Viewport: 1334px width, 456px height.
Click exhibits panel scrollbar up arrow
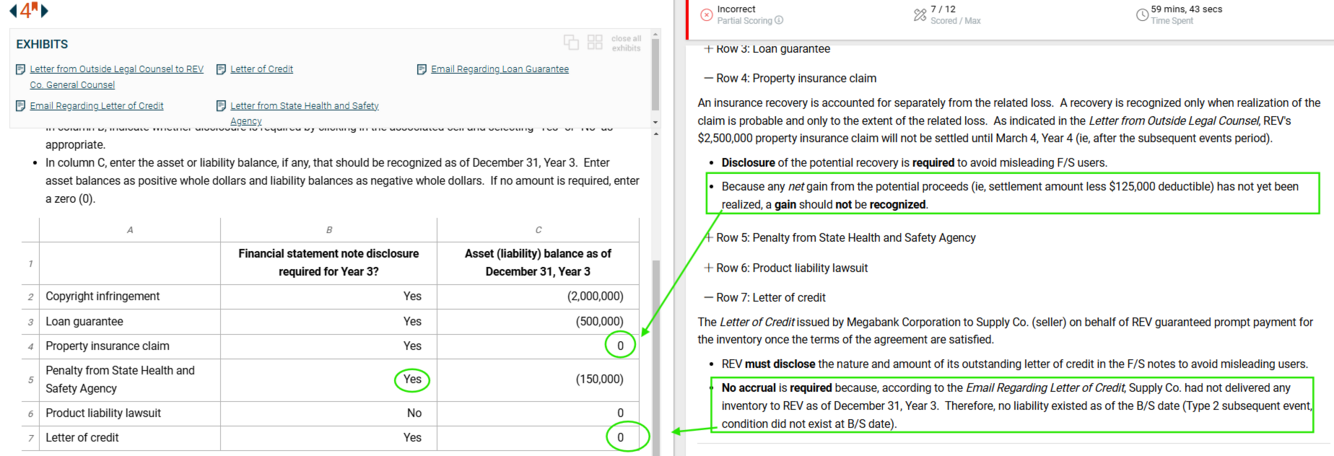656,35
